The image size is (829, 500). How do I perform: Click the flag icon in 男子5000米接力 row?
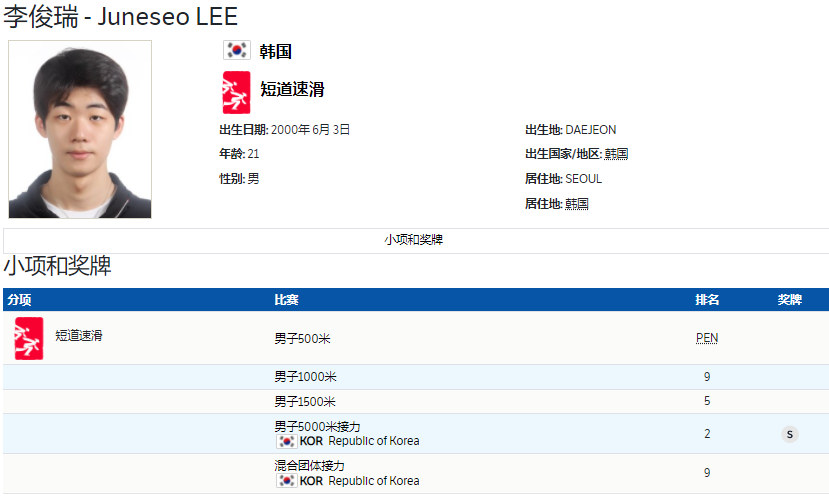pyautogui.click(x=286, y=441)
